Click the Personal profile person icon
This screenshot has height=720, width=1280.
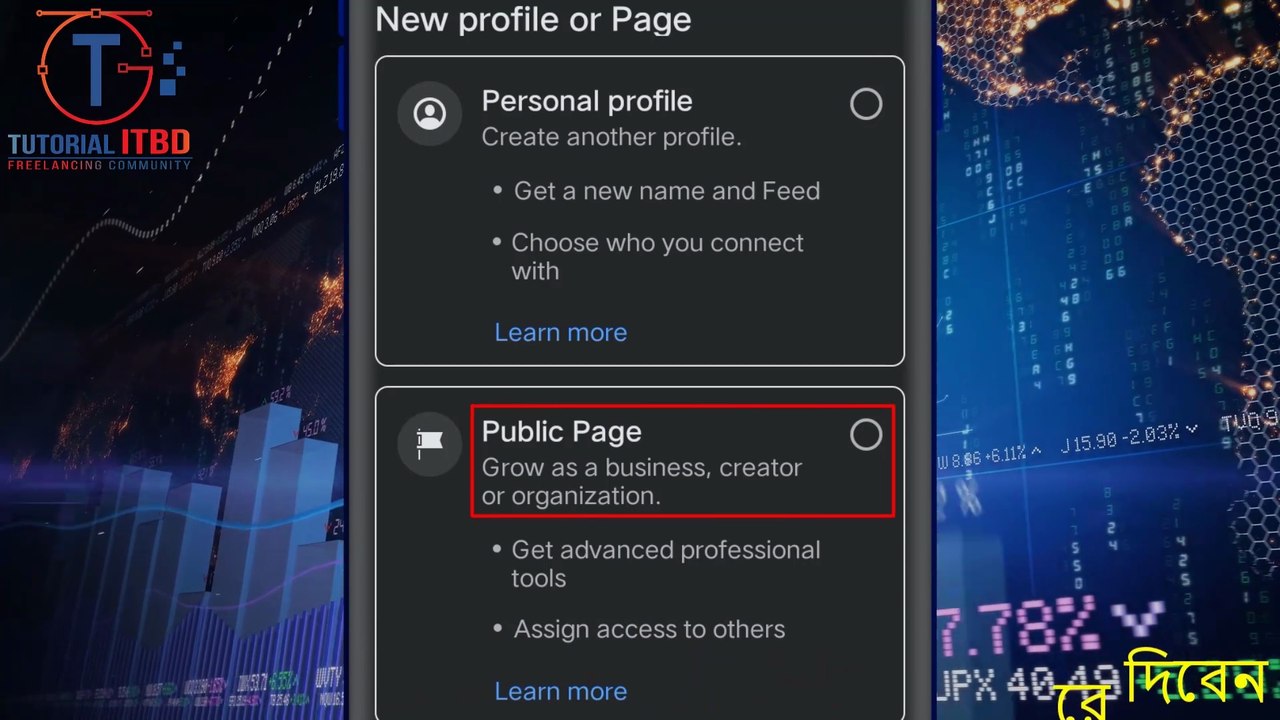430,114
